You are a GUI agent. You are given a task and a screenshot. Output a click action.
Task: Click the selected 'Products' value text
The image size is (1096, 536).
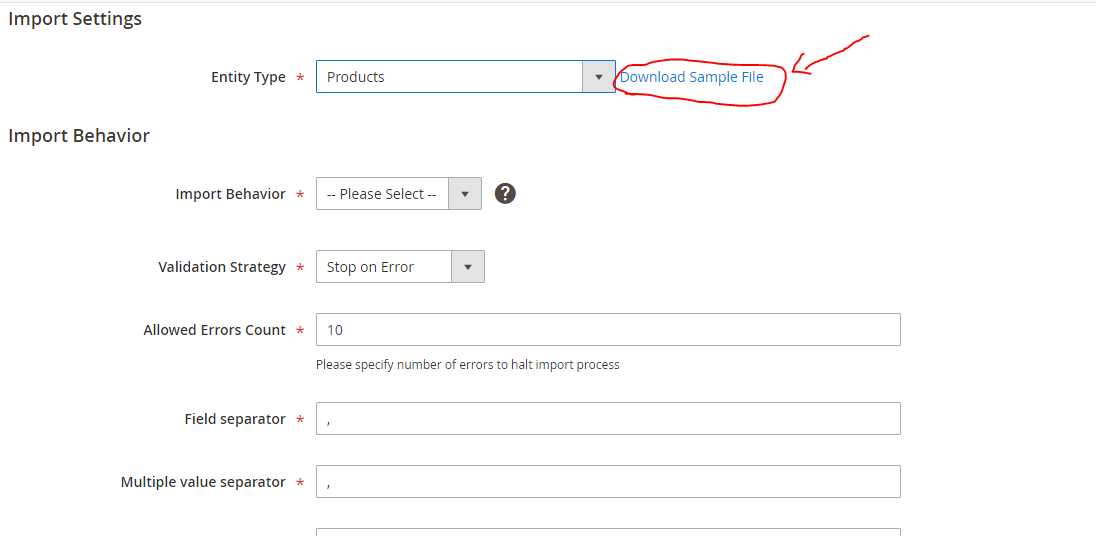click(356, 77)
